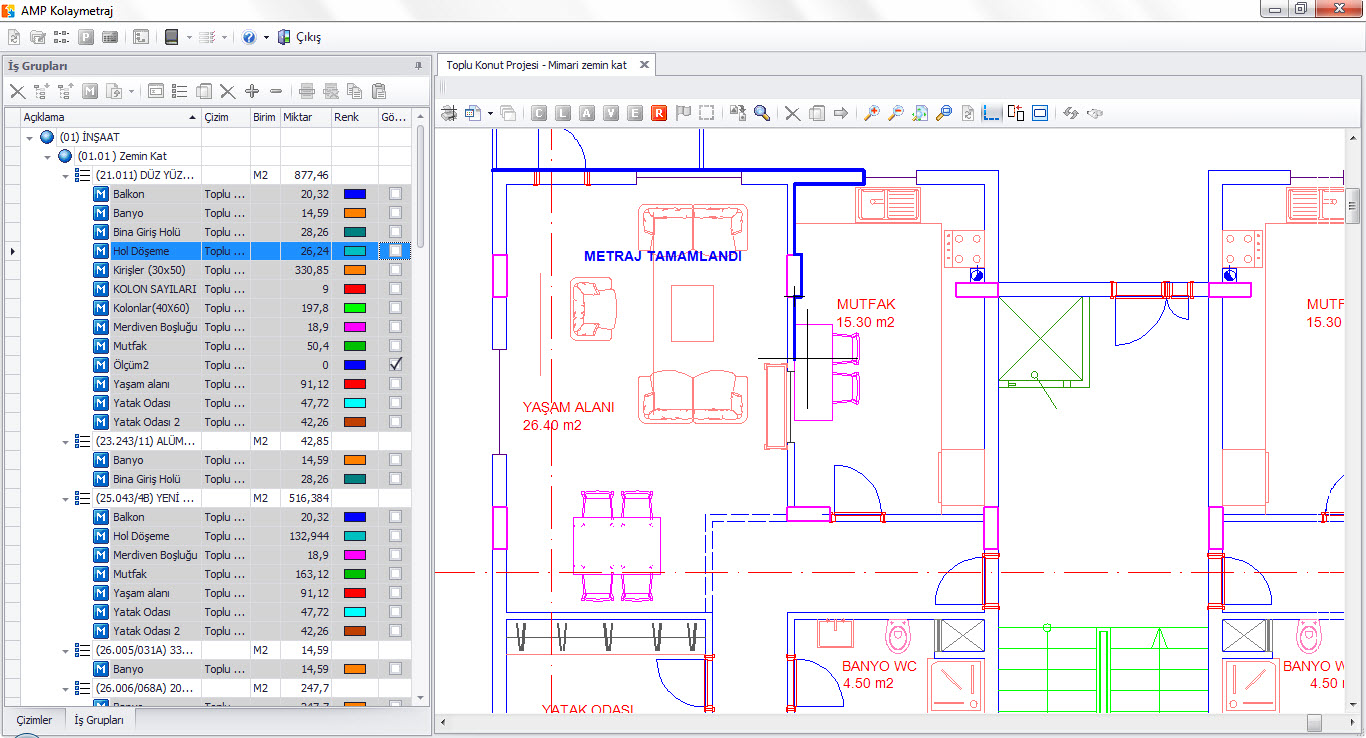Switch to the Çizimler tab
Screen dimensions: 1366x738
[x=33, y=719]
